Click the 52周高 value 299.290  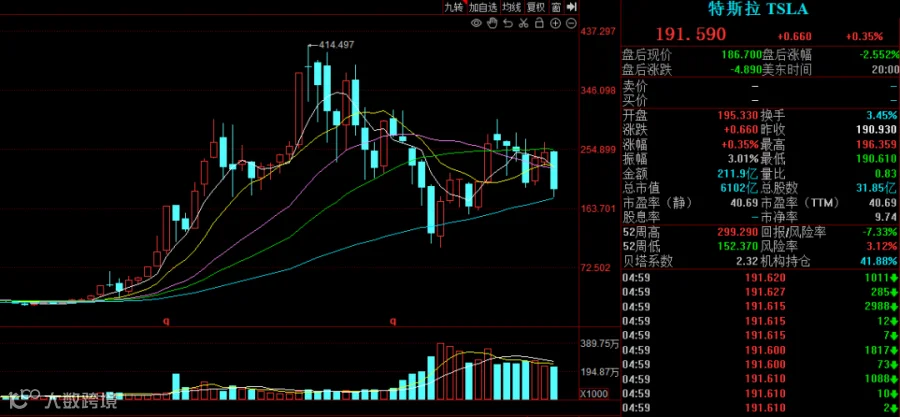738,232
